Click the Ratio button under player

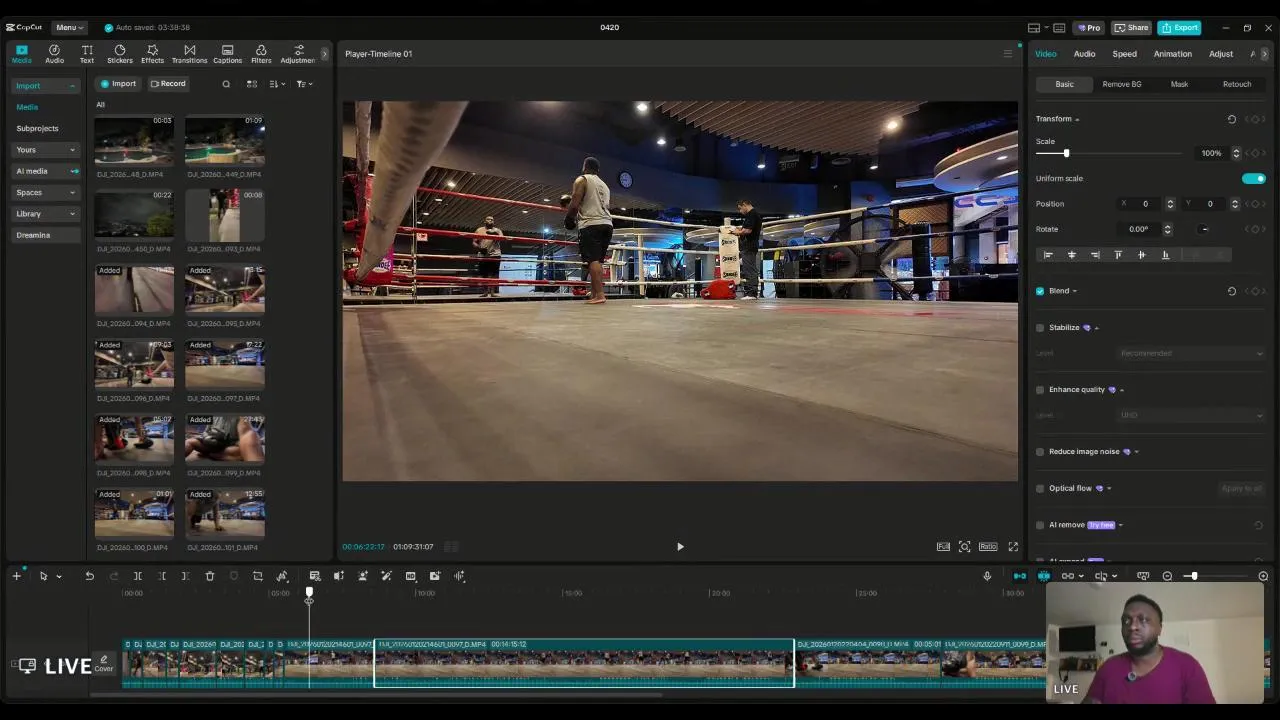(x=988, y=547)
